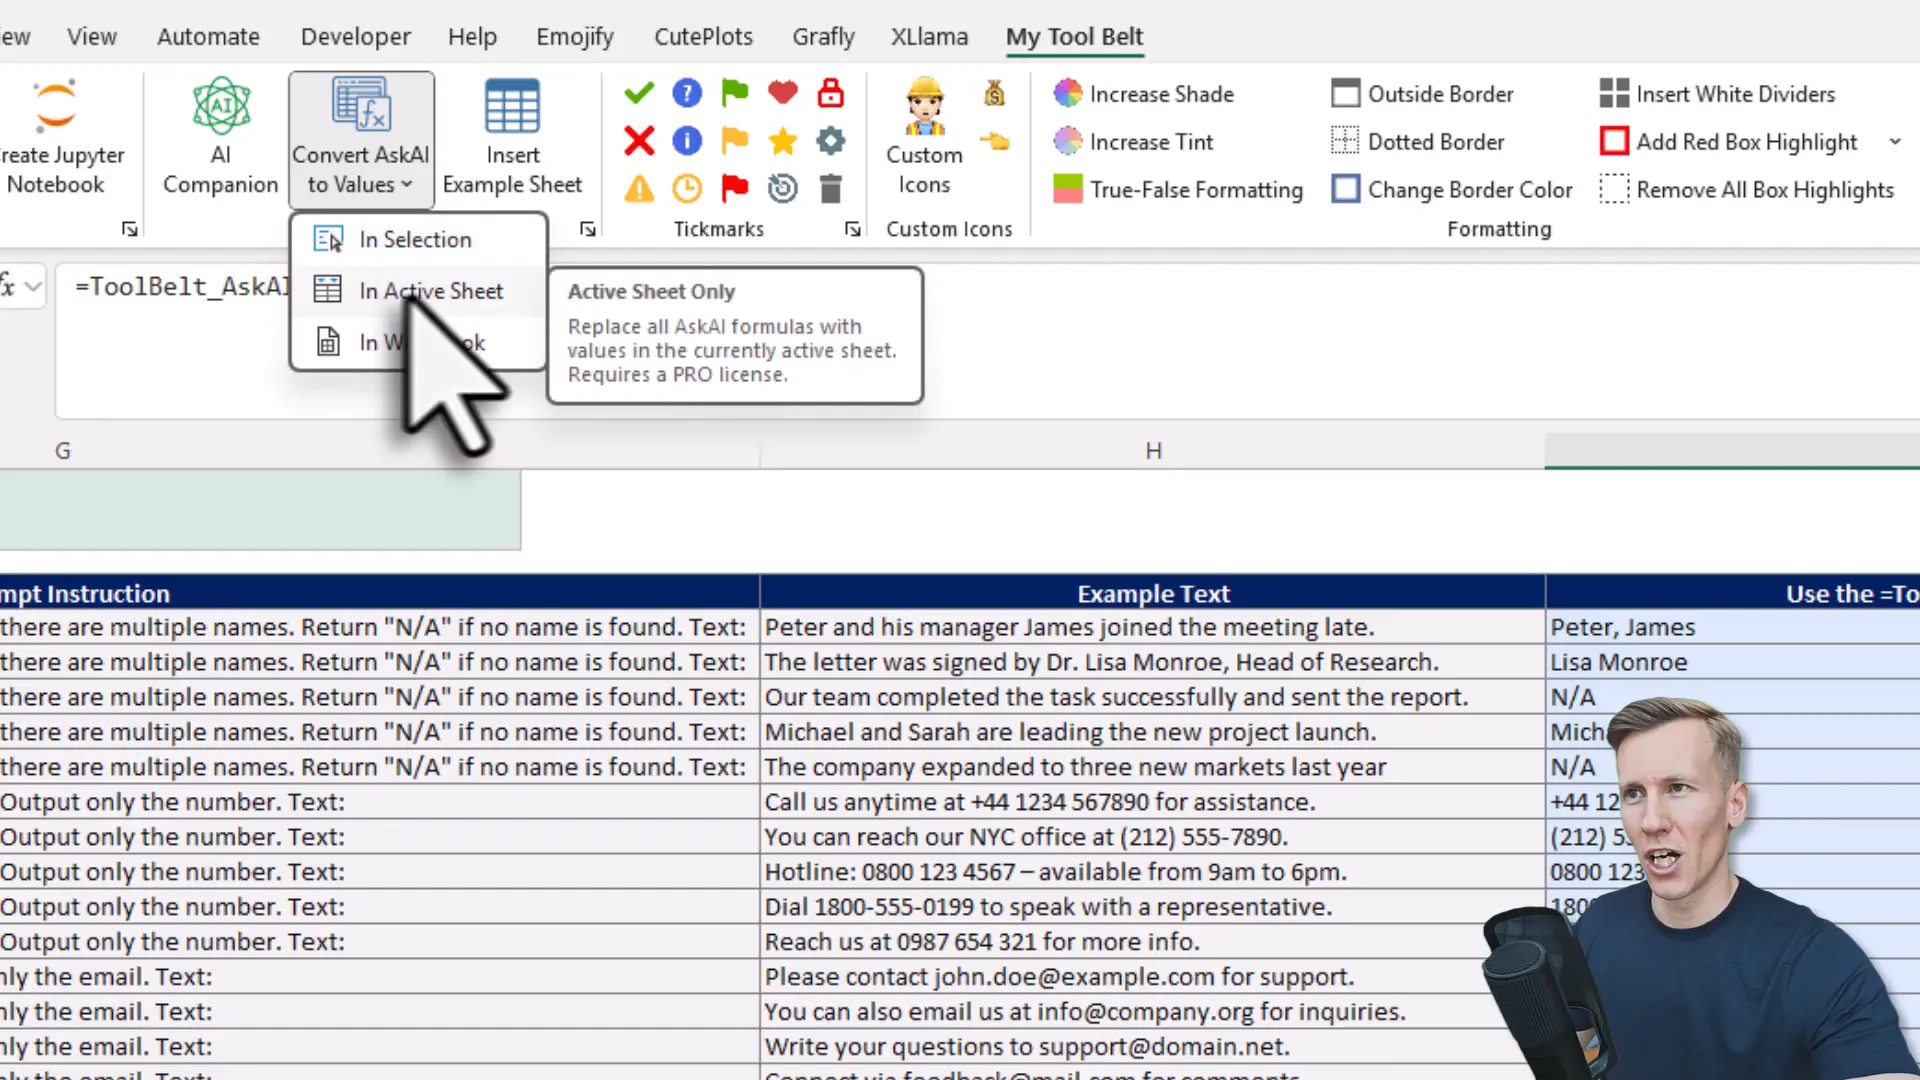This screenshot has width=1920, height=1080.
Task: Open the formula bar function dropdown arrow
Action: (33, 287)
